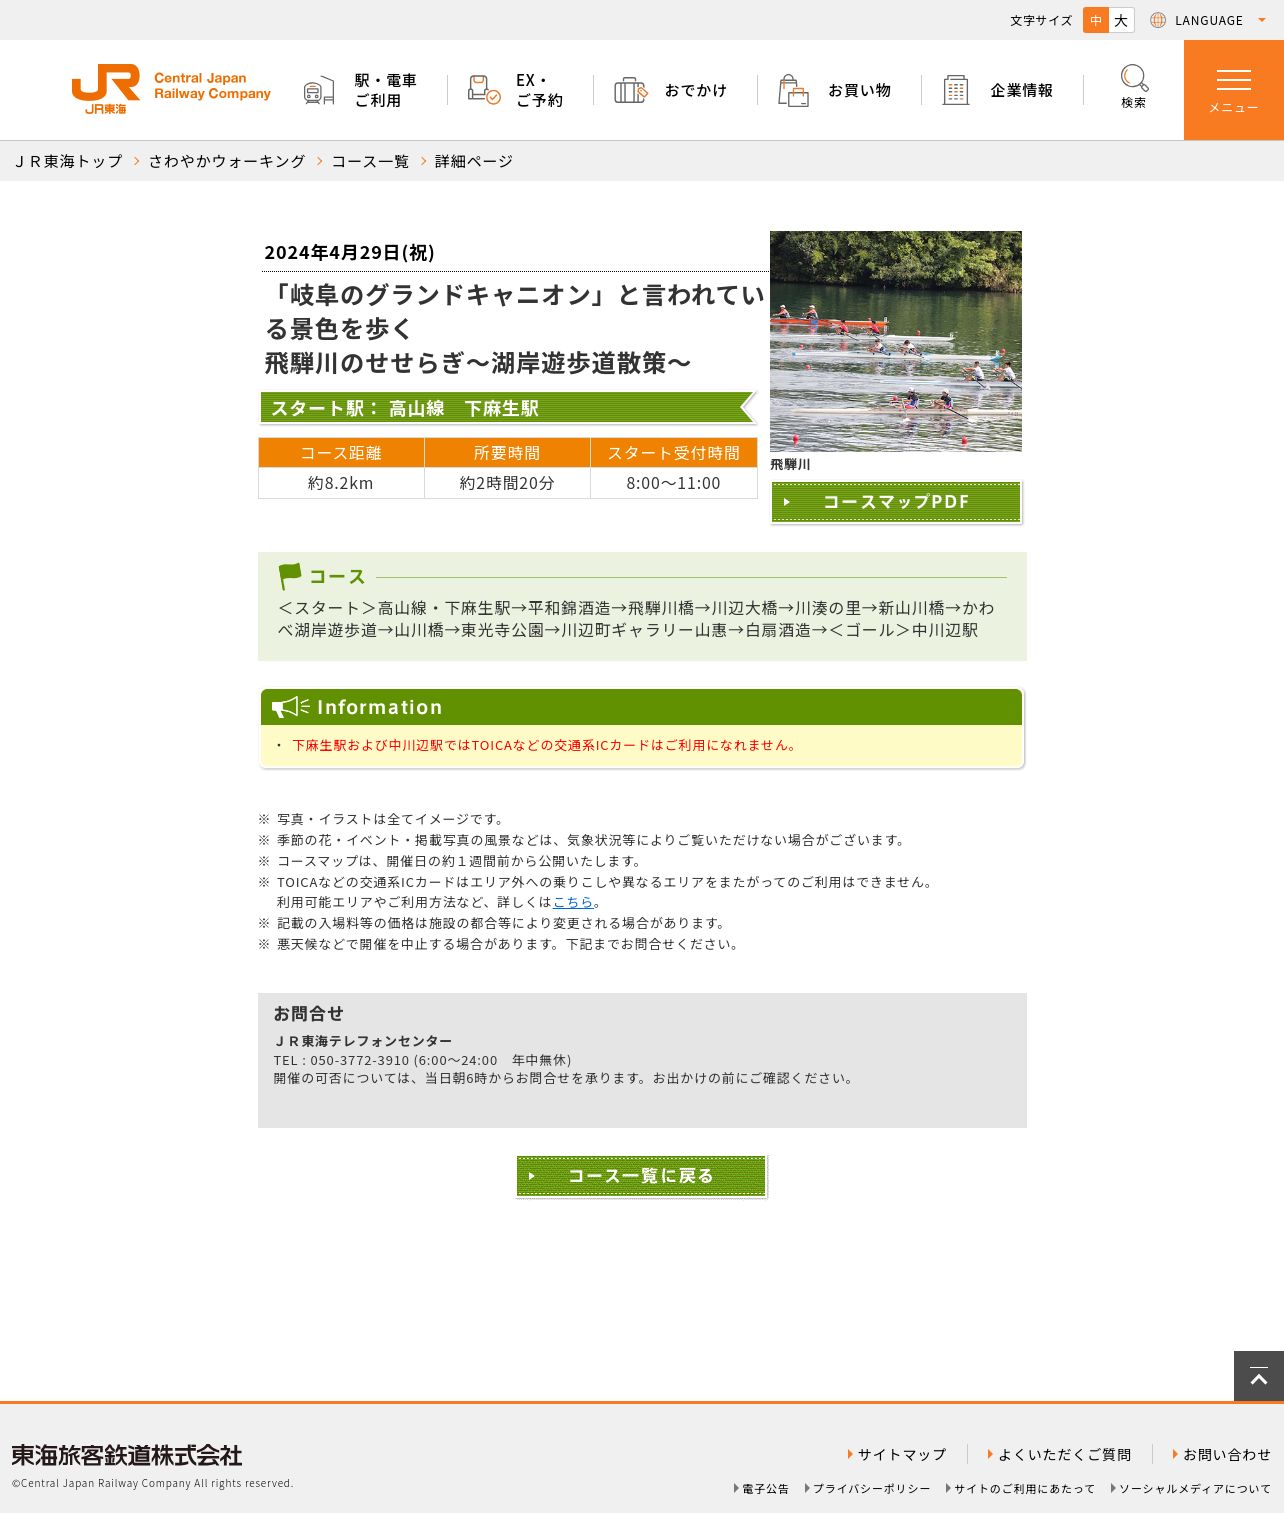The image size is (1284, 1513).
Task: Click こちら IC card link
Action: (573, 902)
